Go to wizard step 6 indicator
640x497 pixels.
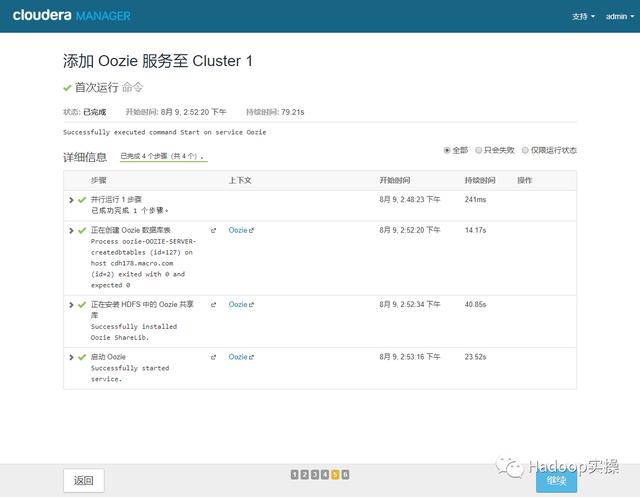[x=345, y=475]
